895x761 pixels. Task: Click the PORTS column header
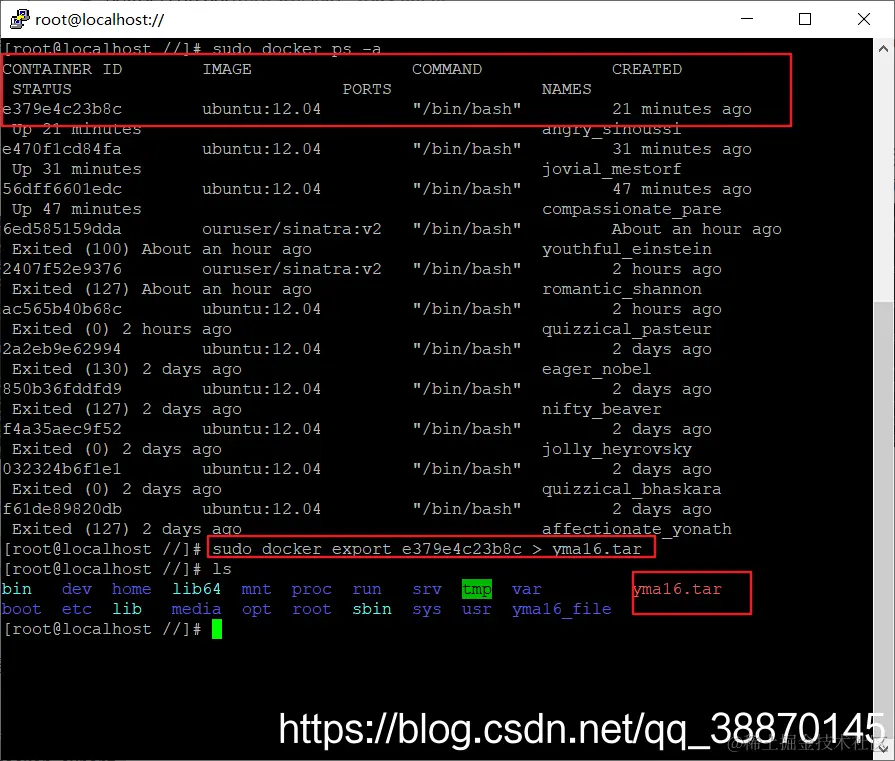click(367, 89)
